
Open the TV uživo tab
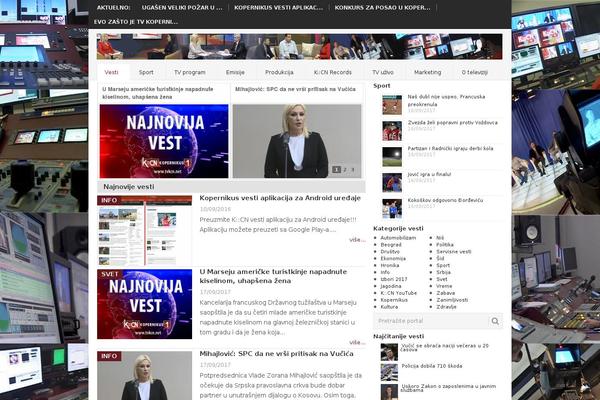point(383,72)
